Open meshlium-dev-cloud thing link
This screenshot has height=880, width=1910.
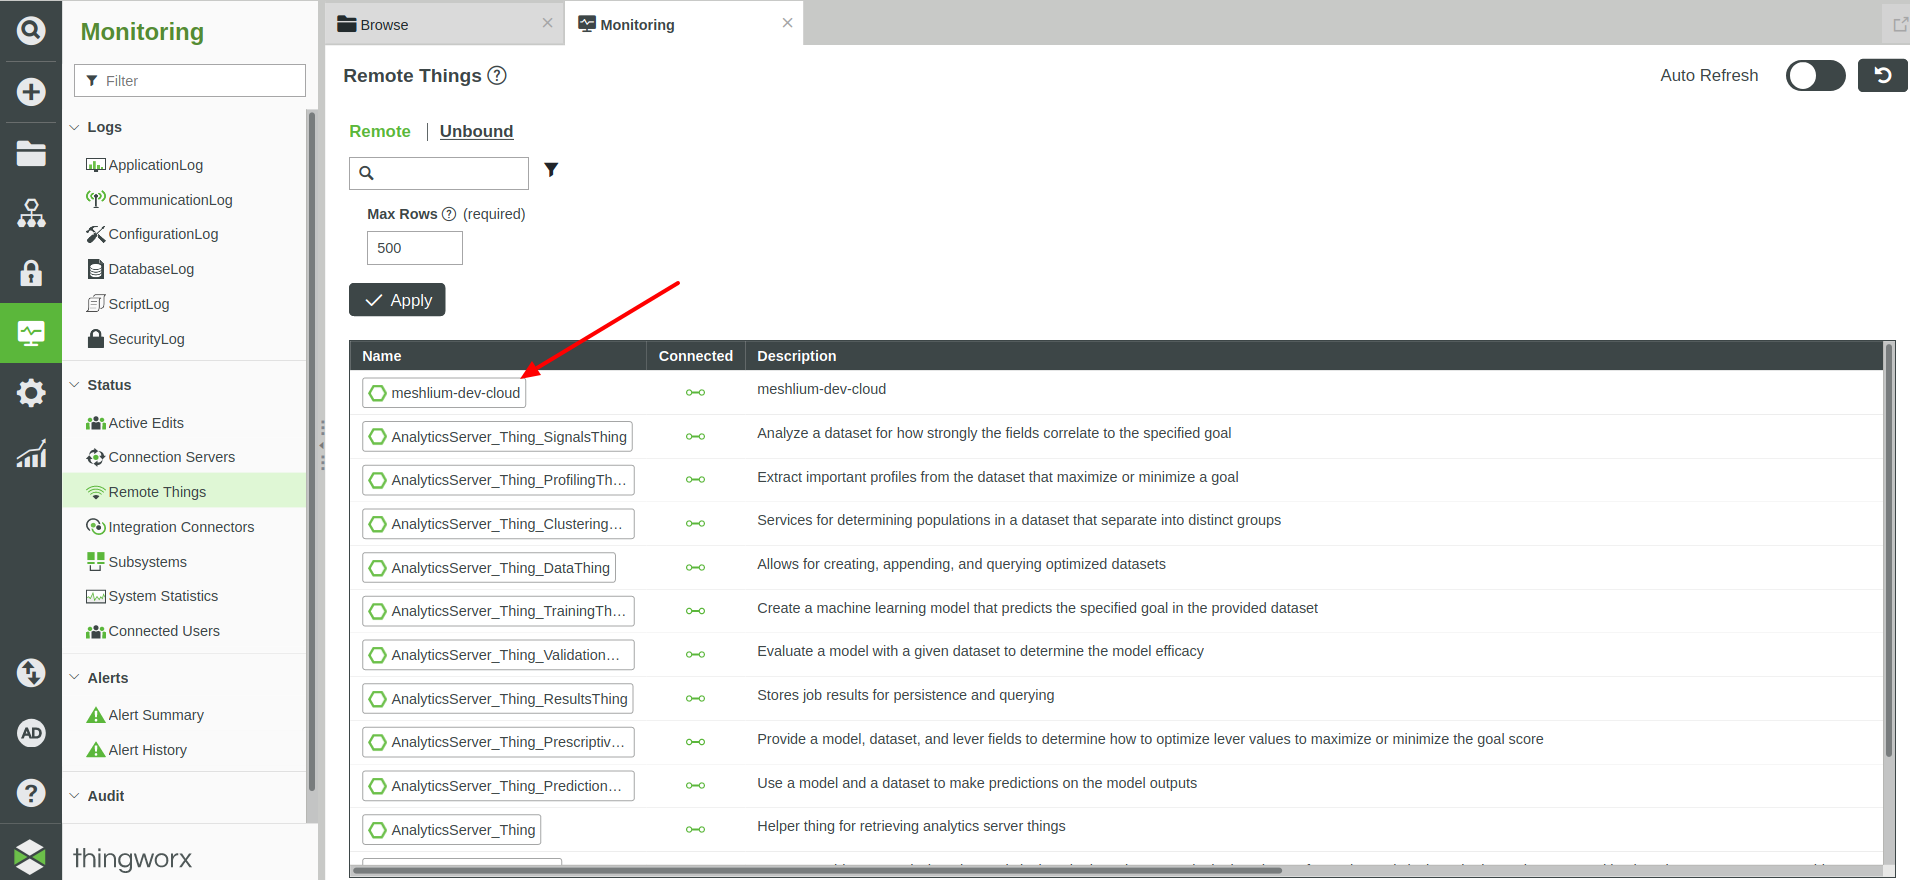pos(444,393)
